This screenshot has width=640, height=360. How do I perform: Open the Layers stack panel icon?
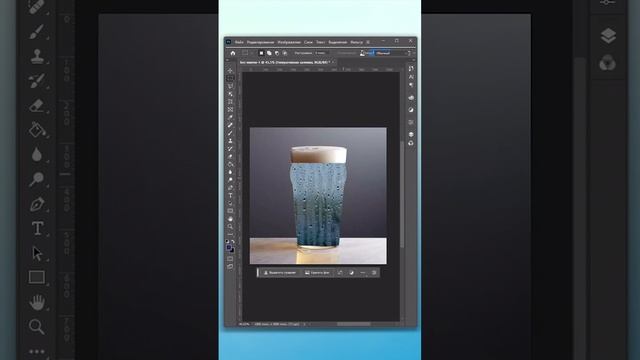coord(411,134)
